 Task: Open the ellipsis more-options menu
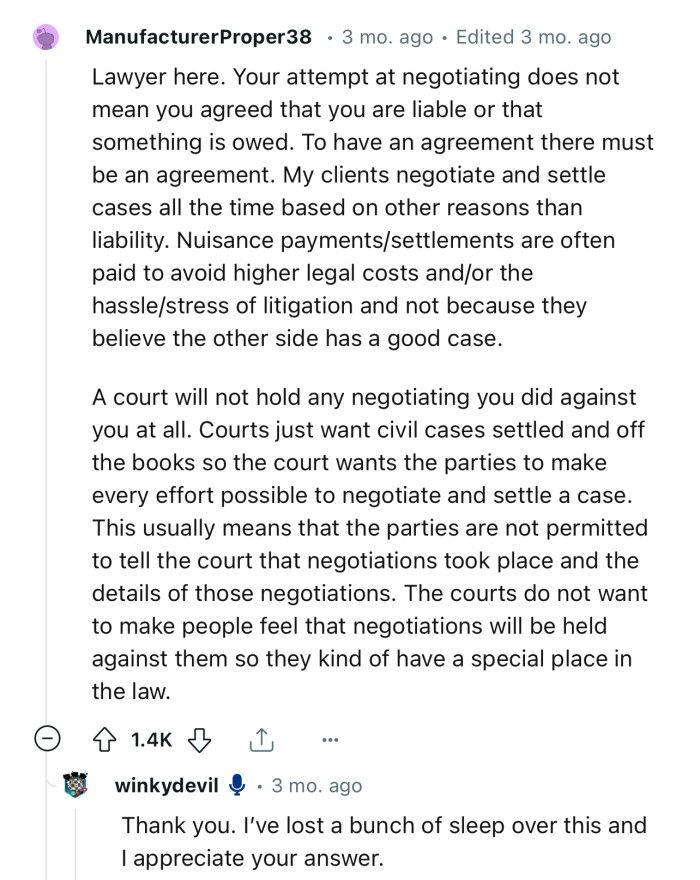pos(330,740)
